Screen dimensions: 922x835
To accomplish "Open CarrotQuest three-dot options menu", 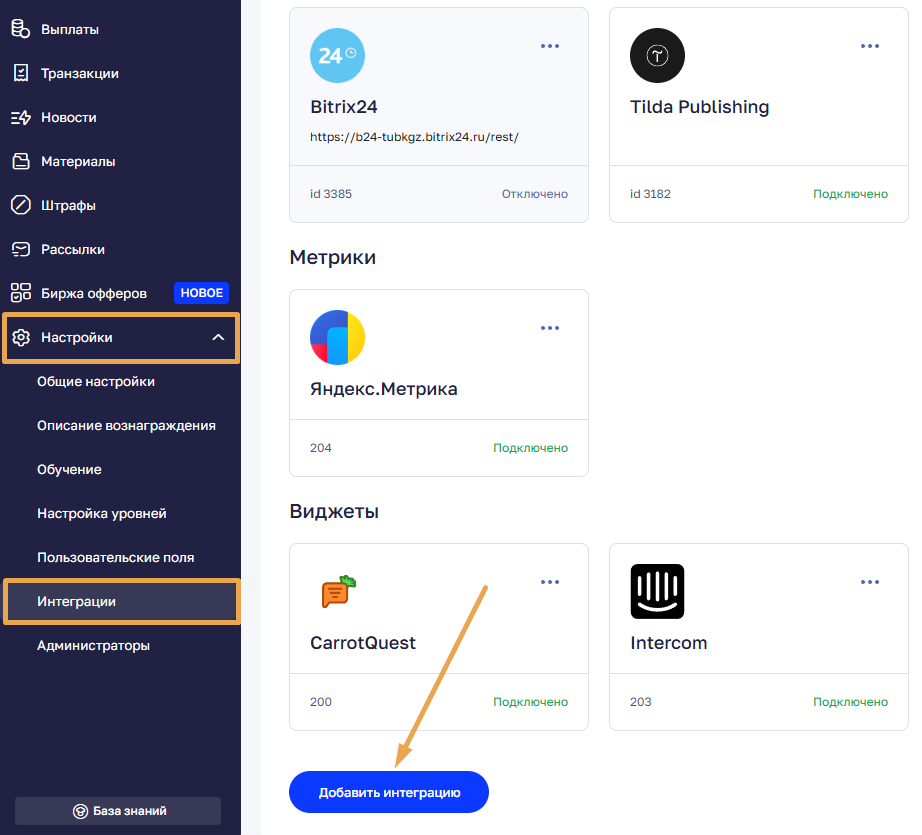I will 550,582.
